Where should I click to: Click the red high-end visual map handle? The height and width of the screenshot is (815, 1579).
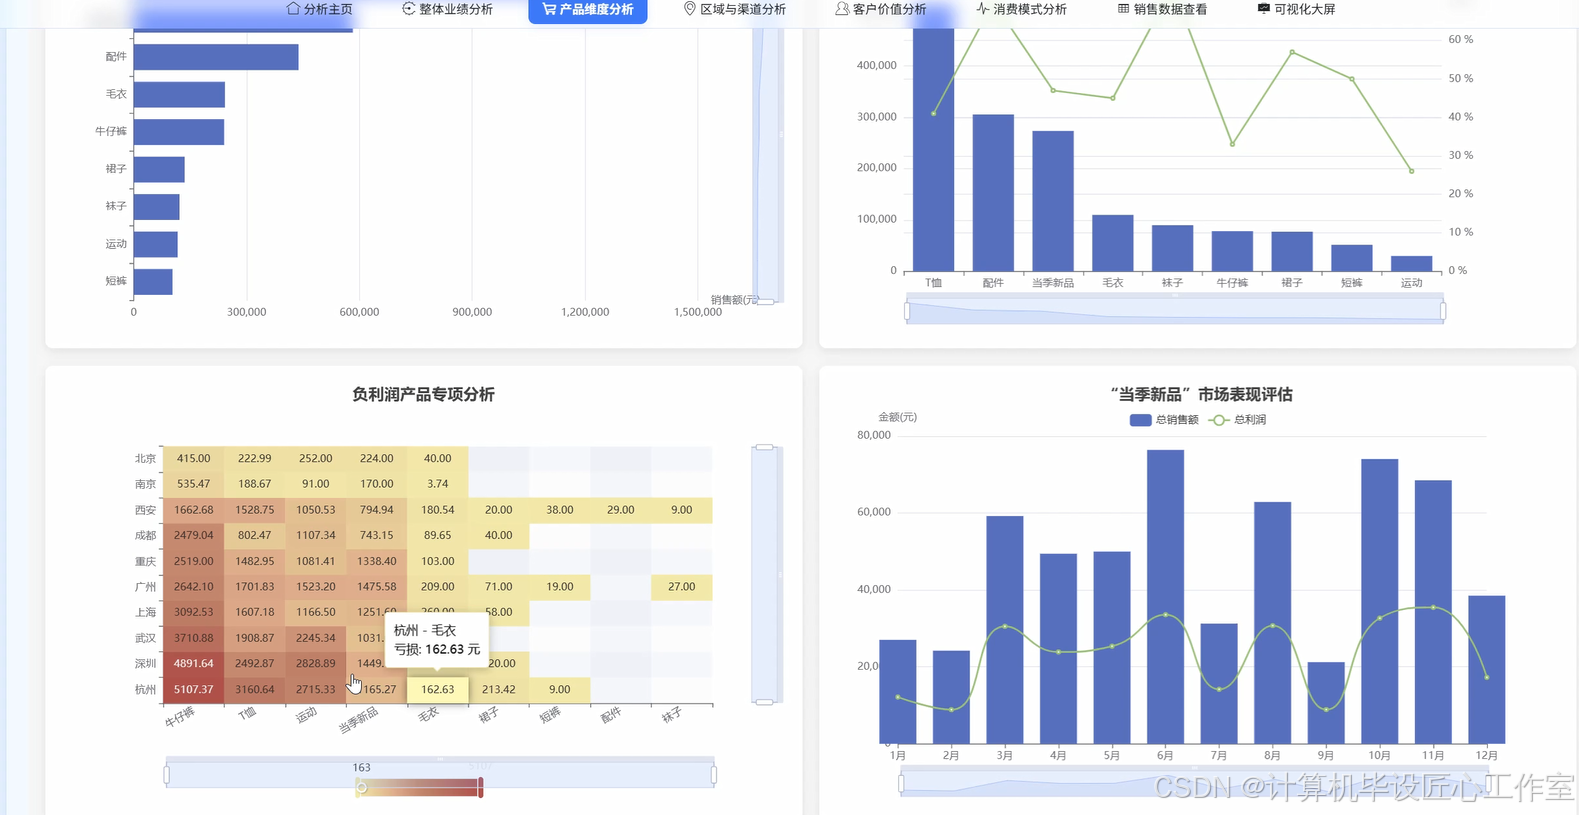pos(481,788)
